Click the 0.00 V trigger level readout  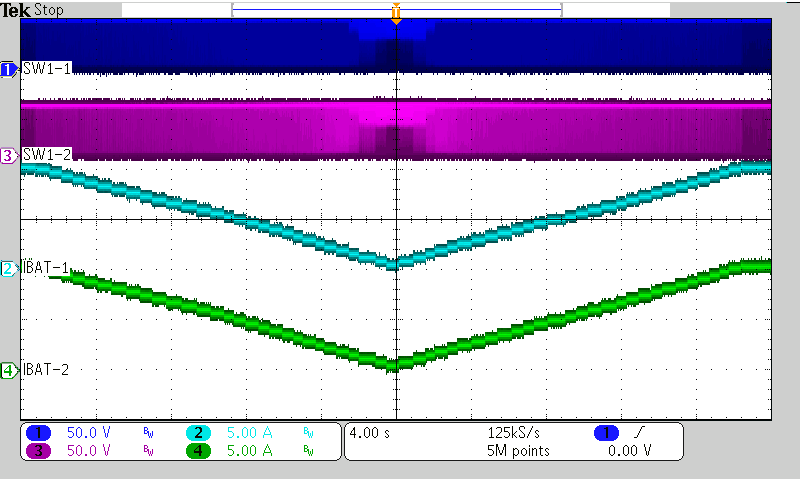coord(629,451)
